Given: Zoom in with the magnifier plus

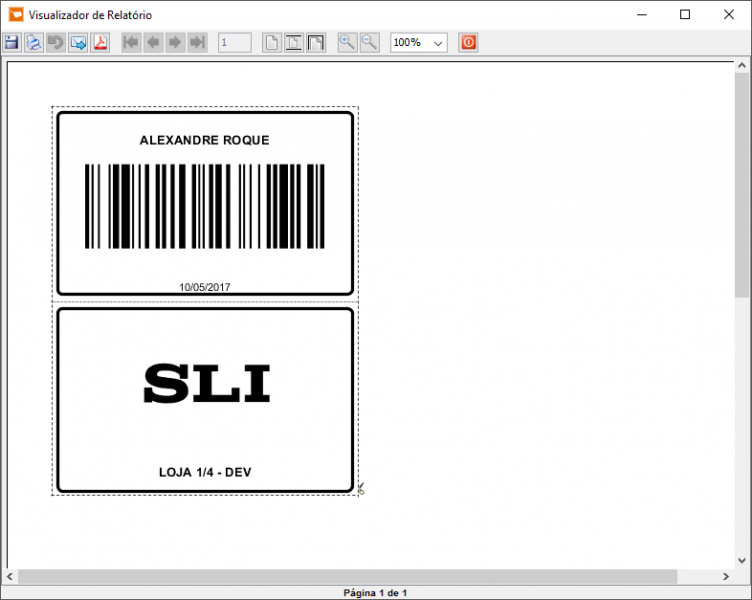Looking at the screenshot, I should [x=347, y=43].
